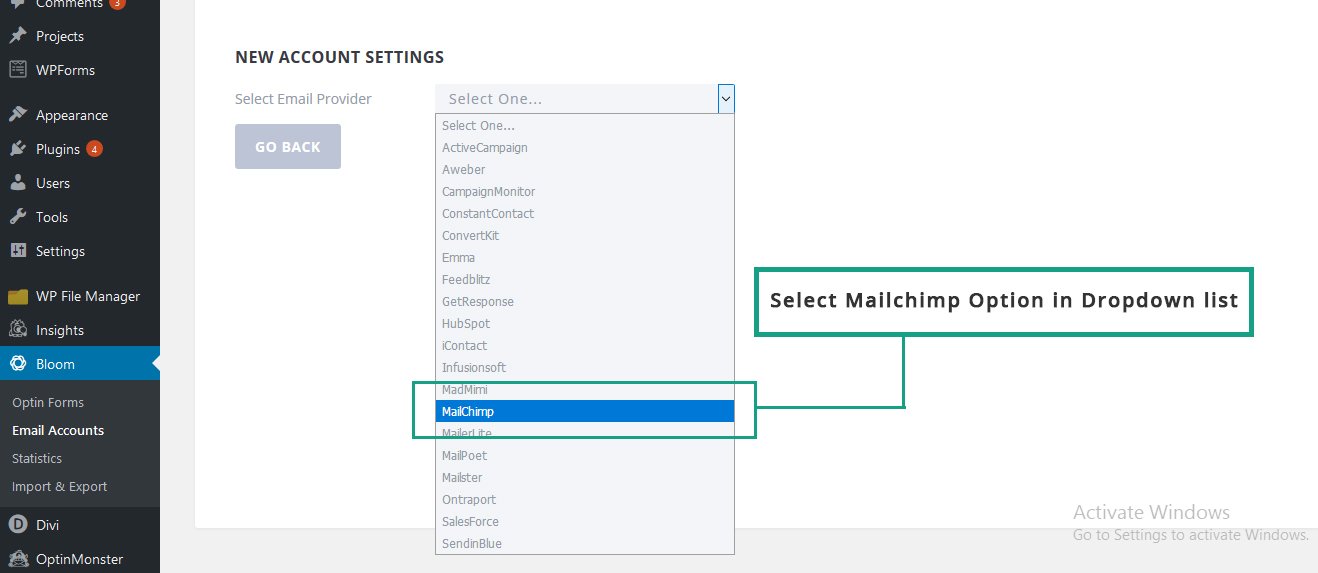
Task: Click the WPForms sidebar icon
Action: coord(17,70)
